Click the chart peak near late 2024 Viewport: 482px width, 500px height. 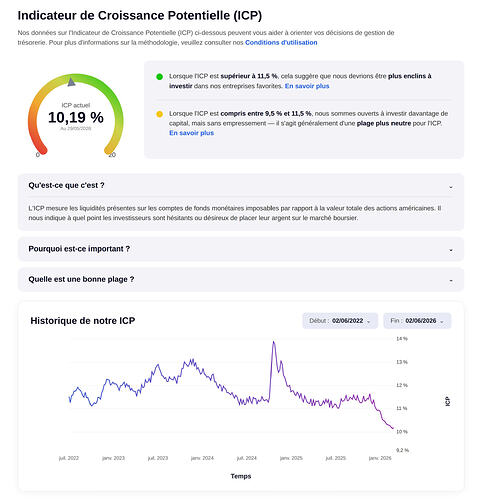pyautogui.click(x=274, y=342)
